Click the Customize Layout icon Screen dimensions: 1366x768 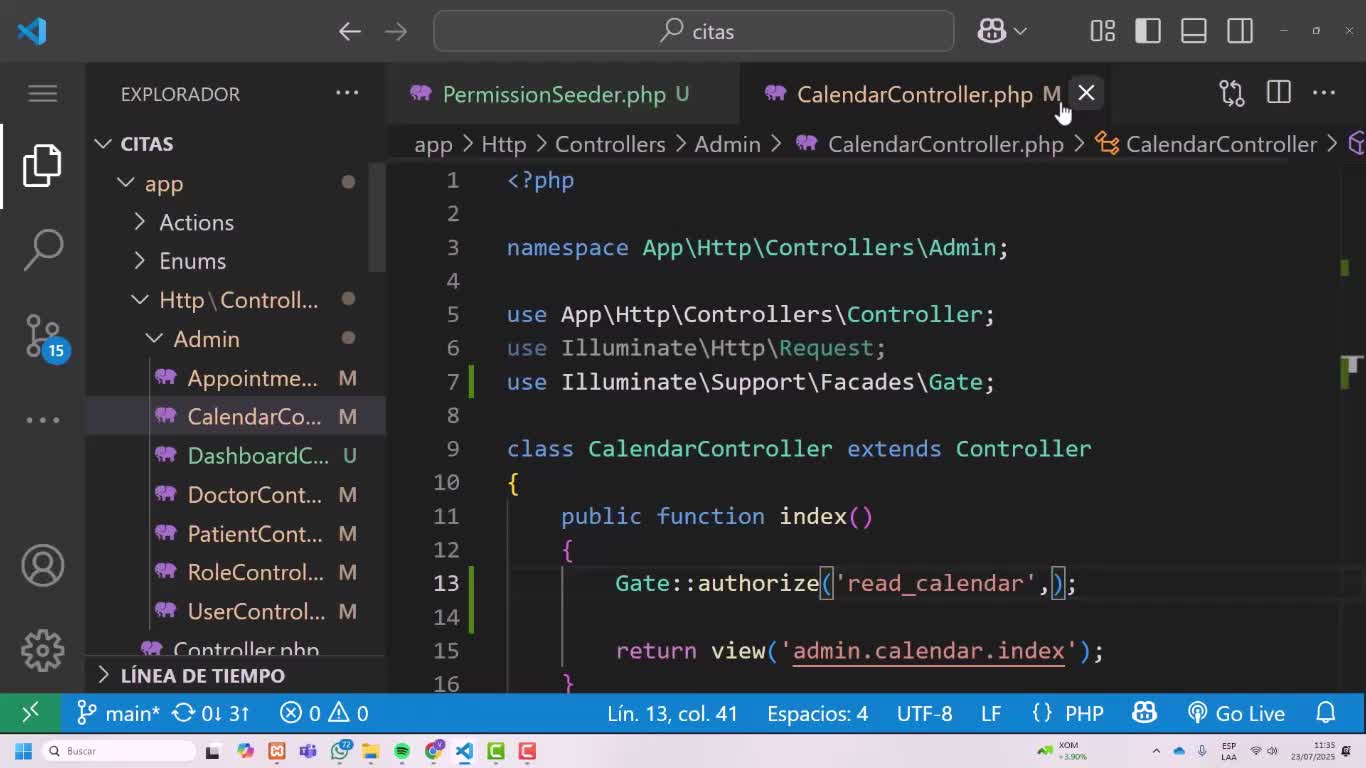tap(1102, 31)
